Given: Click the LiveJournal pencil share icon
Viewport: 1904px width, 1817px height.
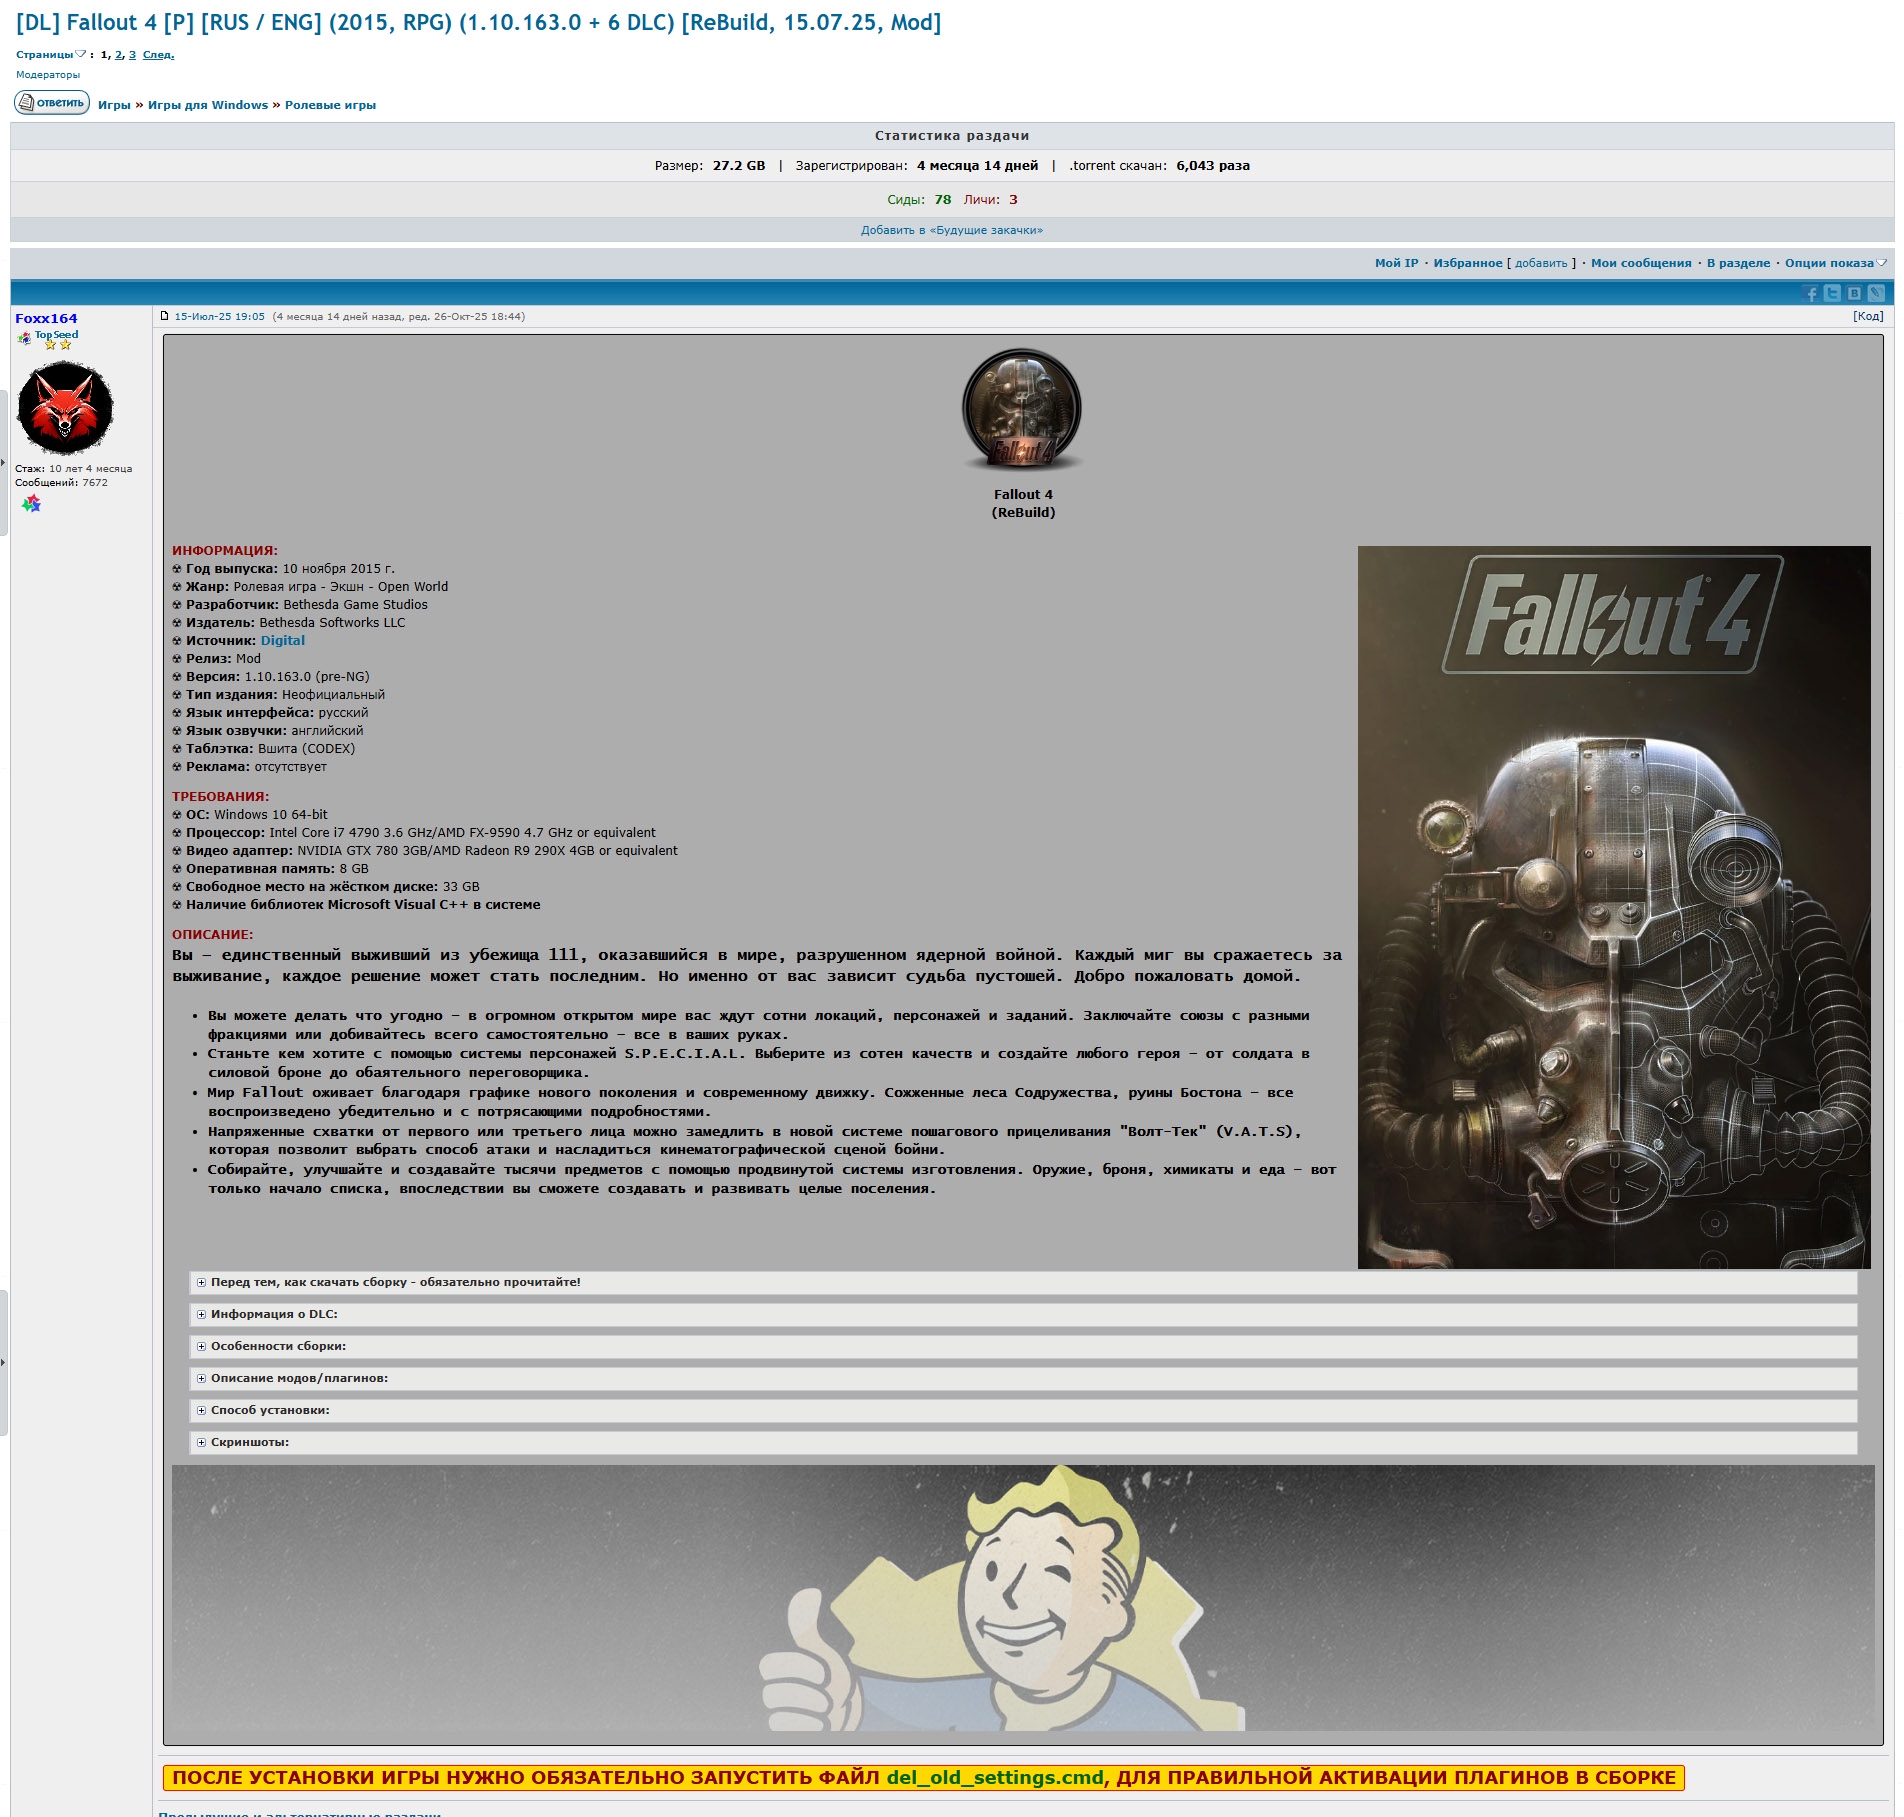Looking at the screenshot, I should tap(1876, 293).
